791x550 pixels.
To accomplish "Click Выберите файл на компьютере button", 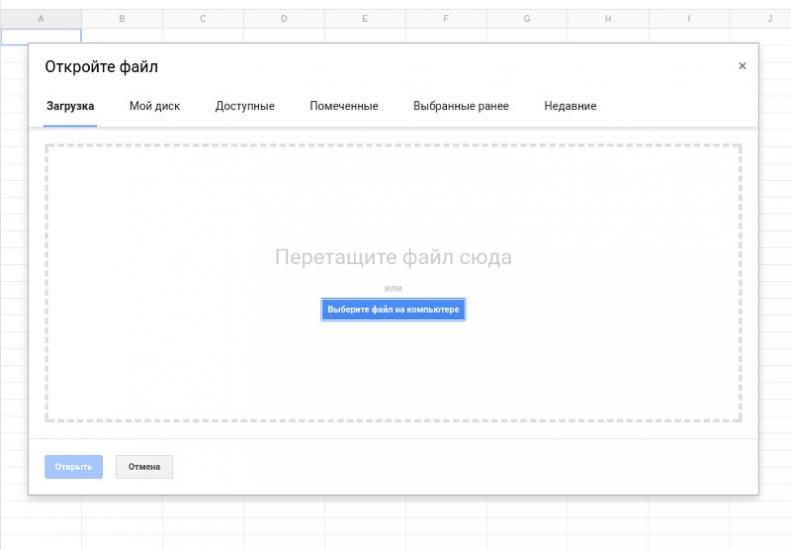I will click(393, 309).
